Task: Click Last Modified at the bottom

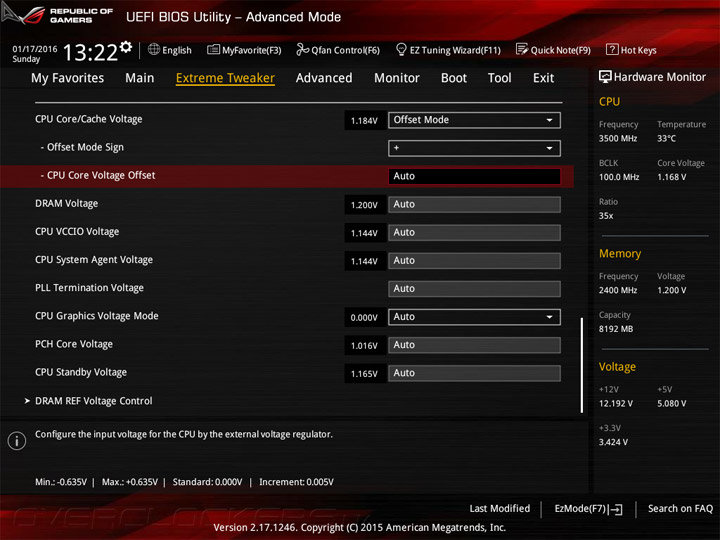Action: tap(500, 508)
